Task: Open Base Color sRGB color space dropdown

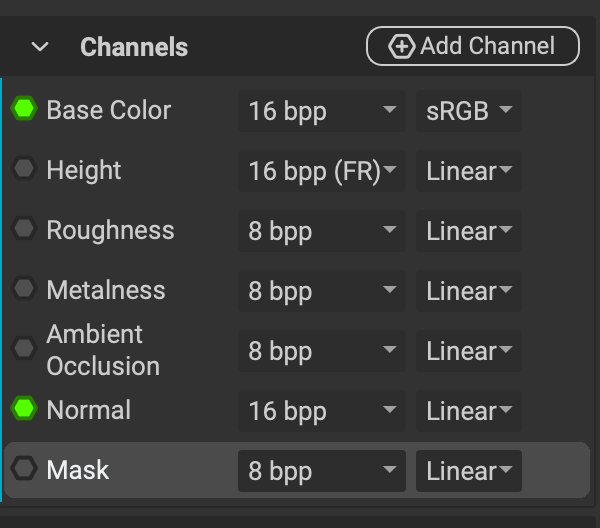Action: [x=468, y=111]
